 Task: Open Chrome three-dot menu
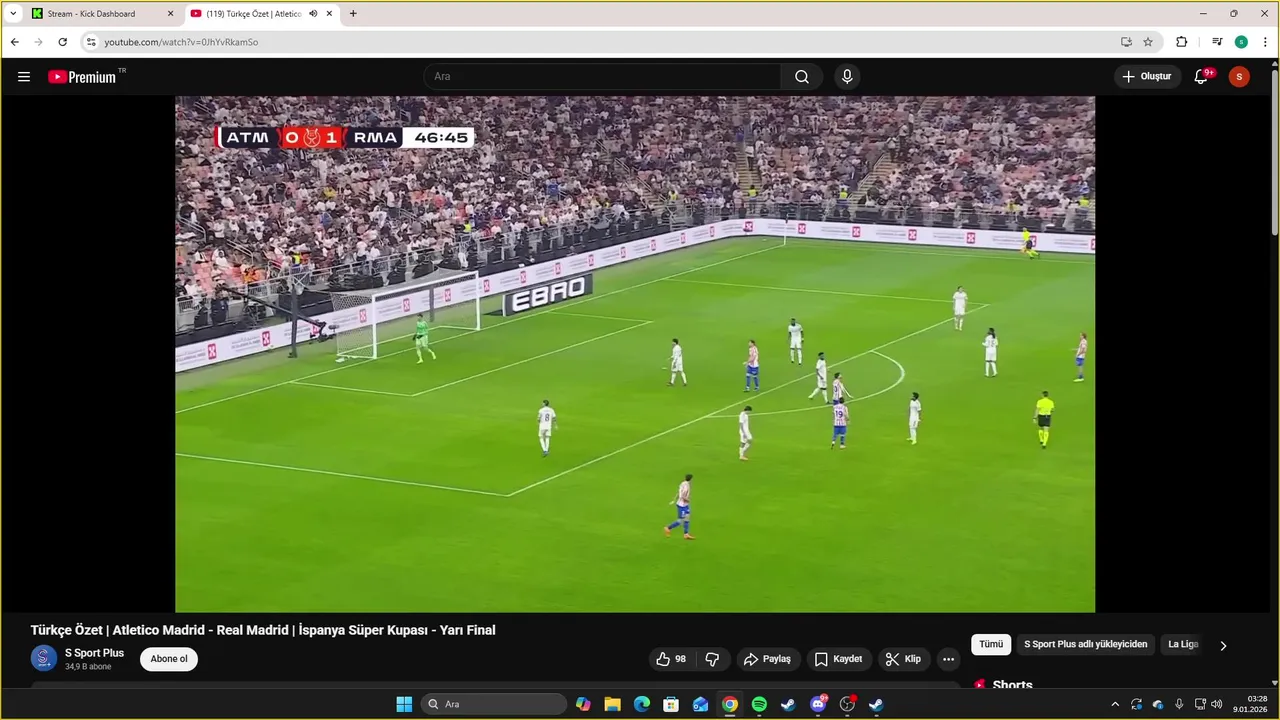(x=1265, y=42)
